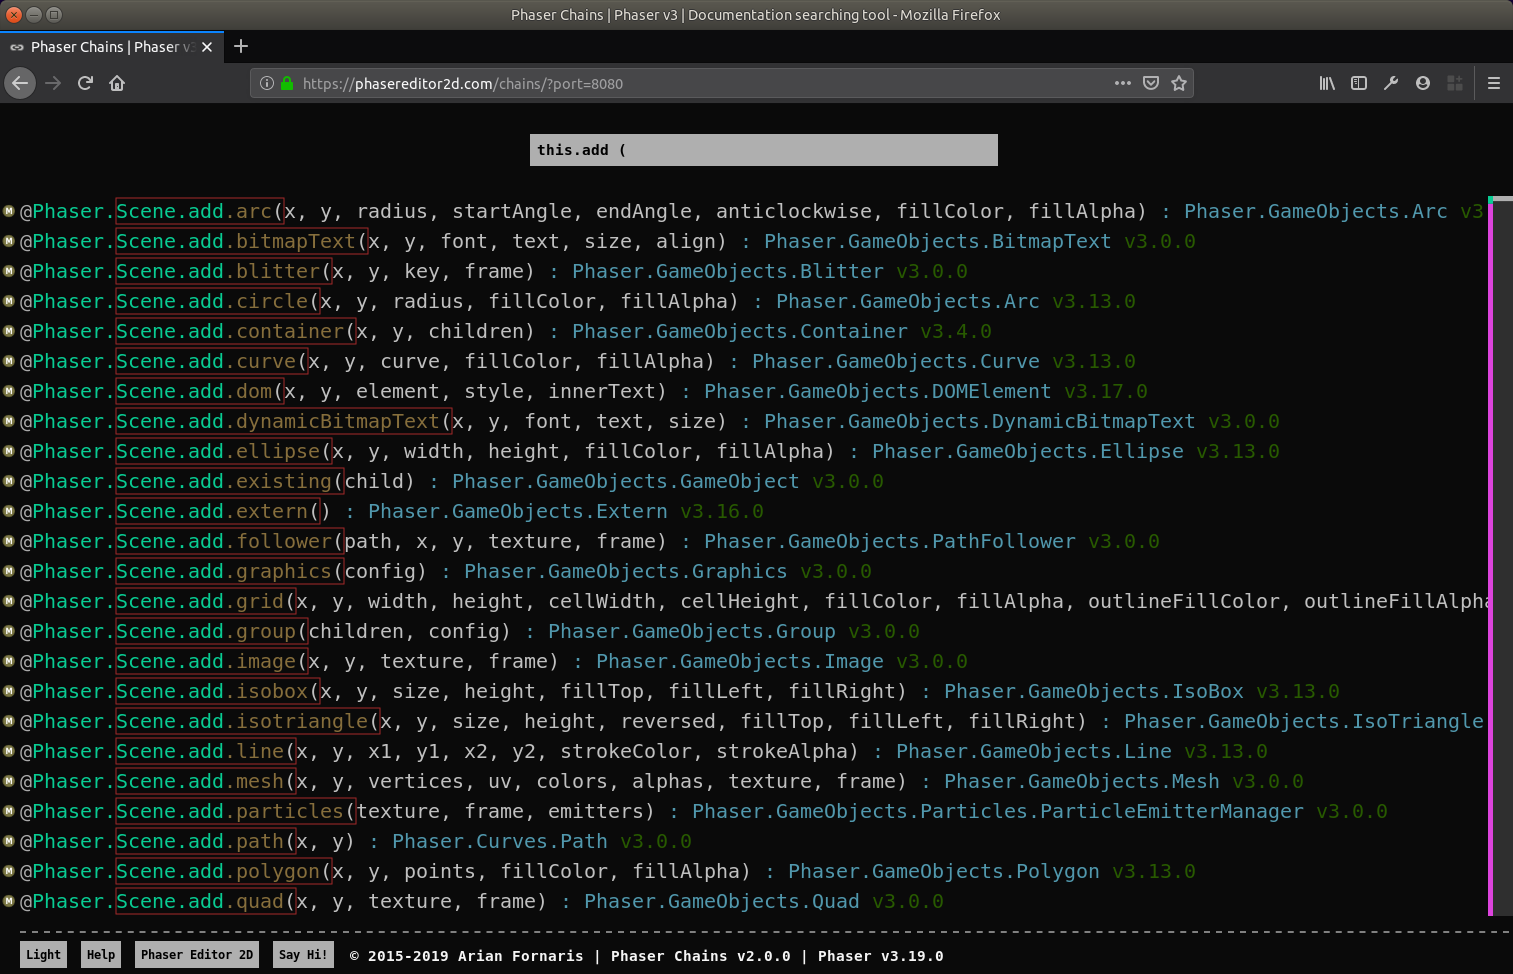The width and height of the screenshot is (1513, 974).
Task: Open the Library icon in toolbar
Action: point(1327,83)
